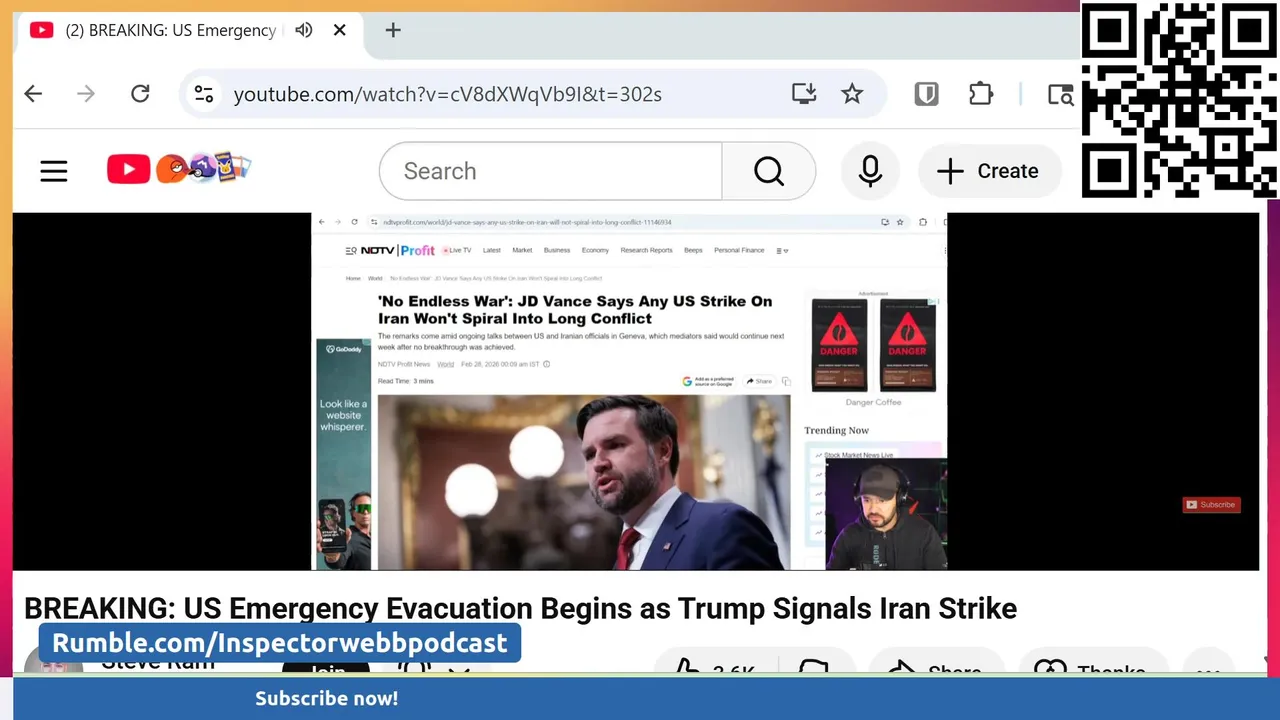Install or cast using the address bar screen icon
This screenshot has width=1280, height=720.
tap(803, 94)
